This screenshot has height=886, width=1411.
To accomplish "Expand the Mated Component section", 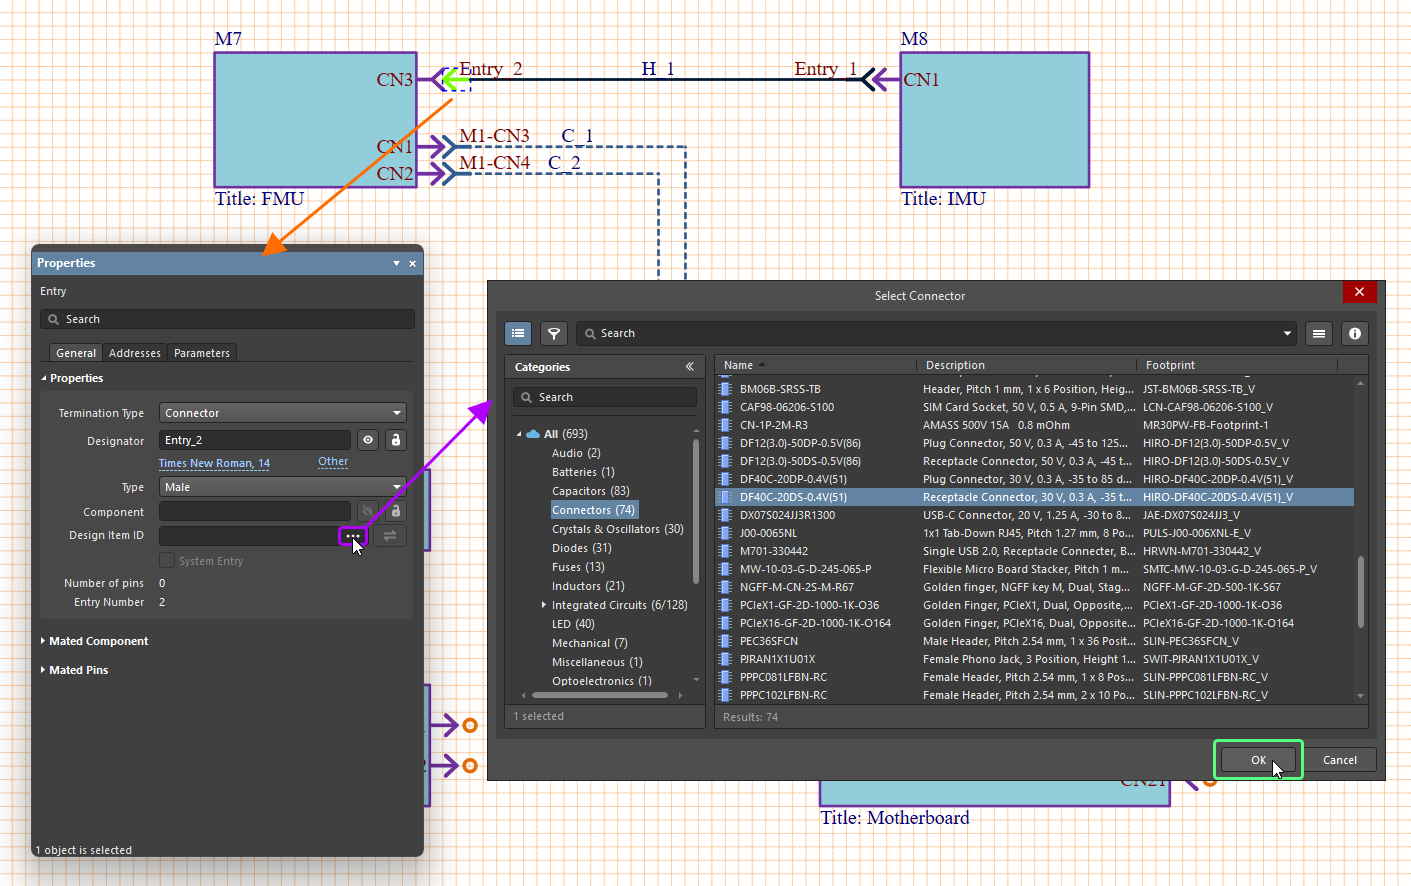I will click(x=98, y=641).
